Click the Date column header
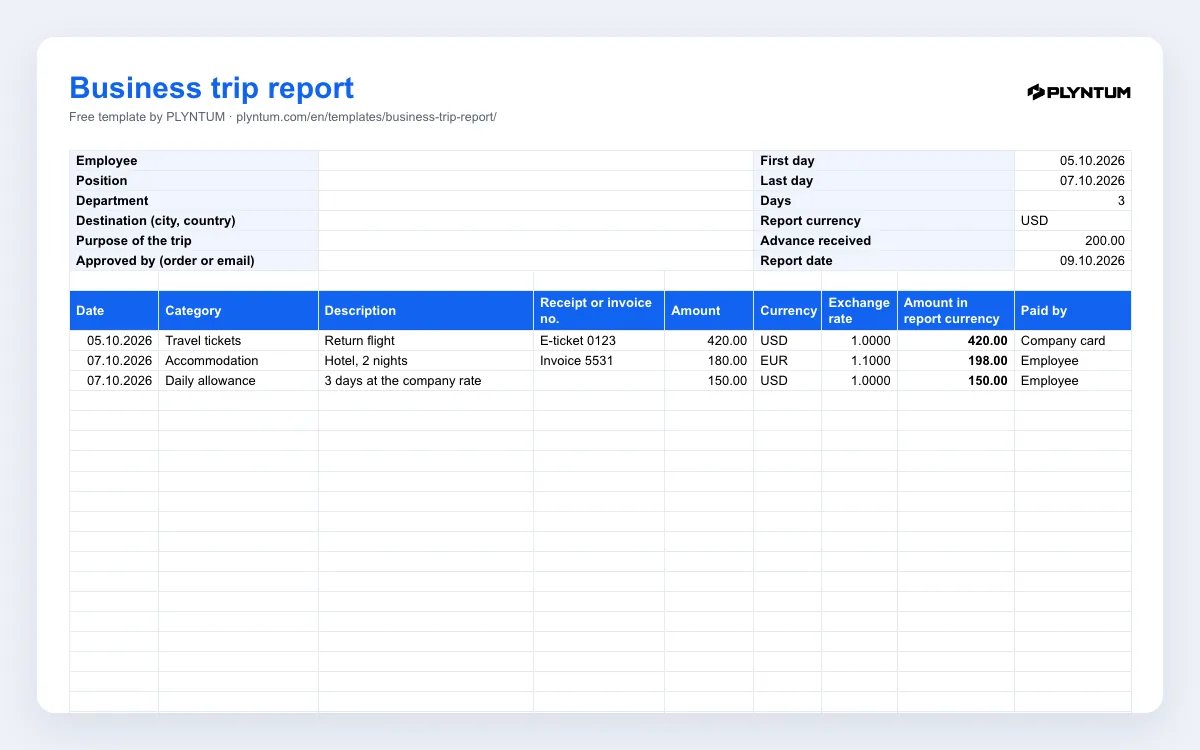The image size is (1200, 750). (x=114, y=311)
